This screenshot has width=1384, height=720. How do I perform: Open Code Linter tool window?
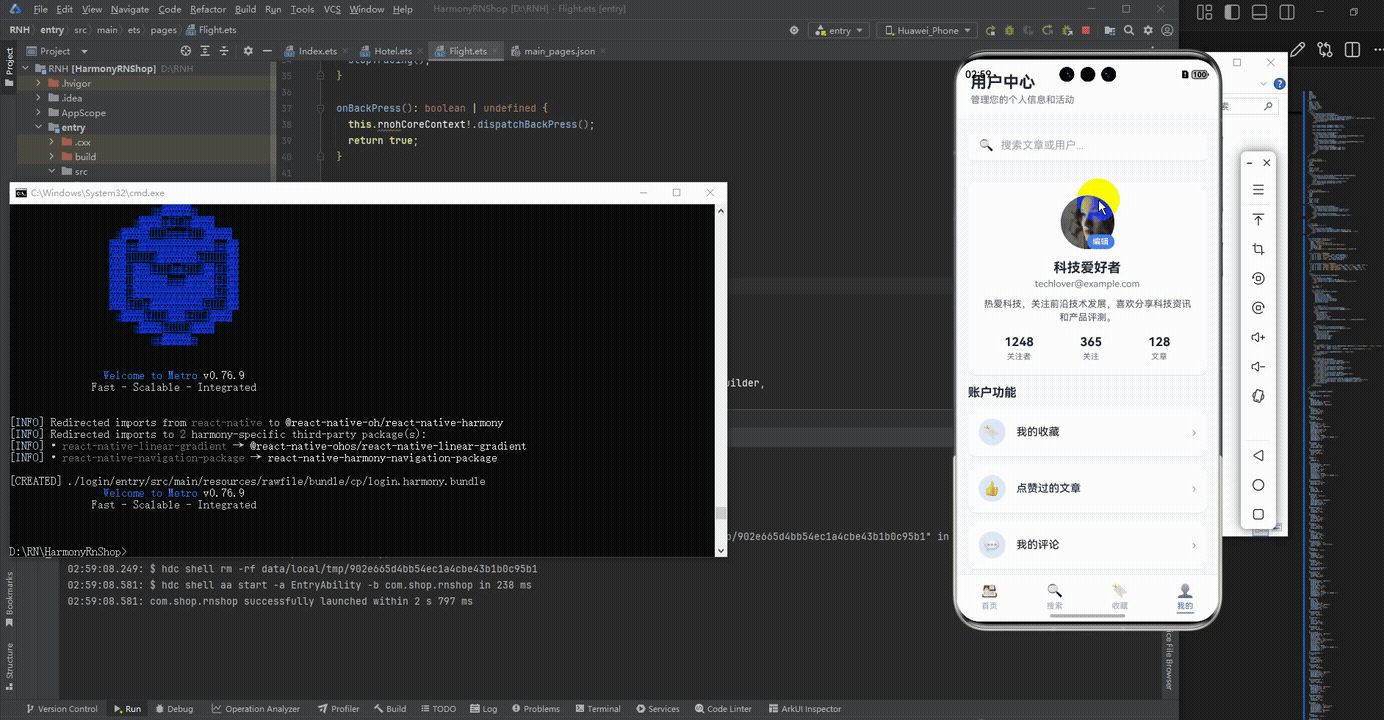(x=722, y=709)
